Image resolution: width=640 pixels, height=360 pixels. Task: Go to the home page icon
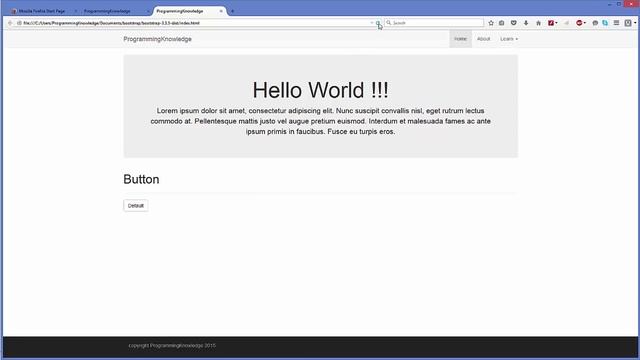(538, 23)
